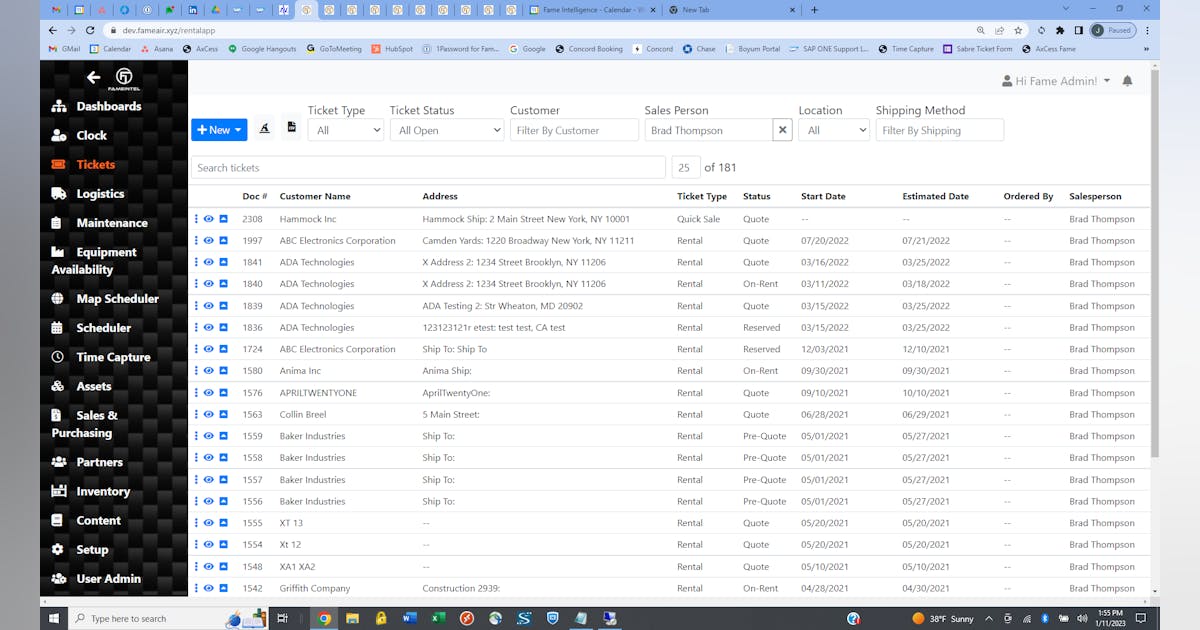Sort by Customer Name column header

tap(315, 197)
